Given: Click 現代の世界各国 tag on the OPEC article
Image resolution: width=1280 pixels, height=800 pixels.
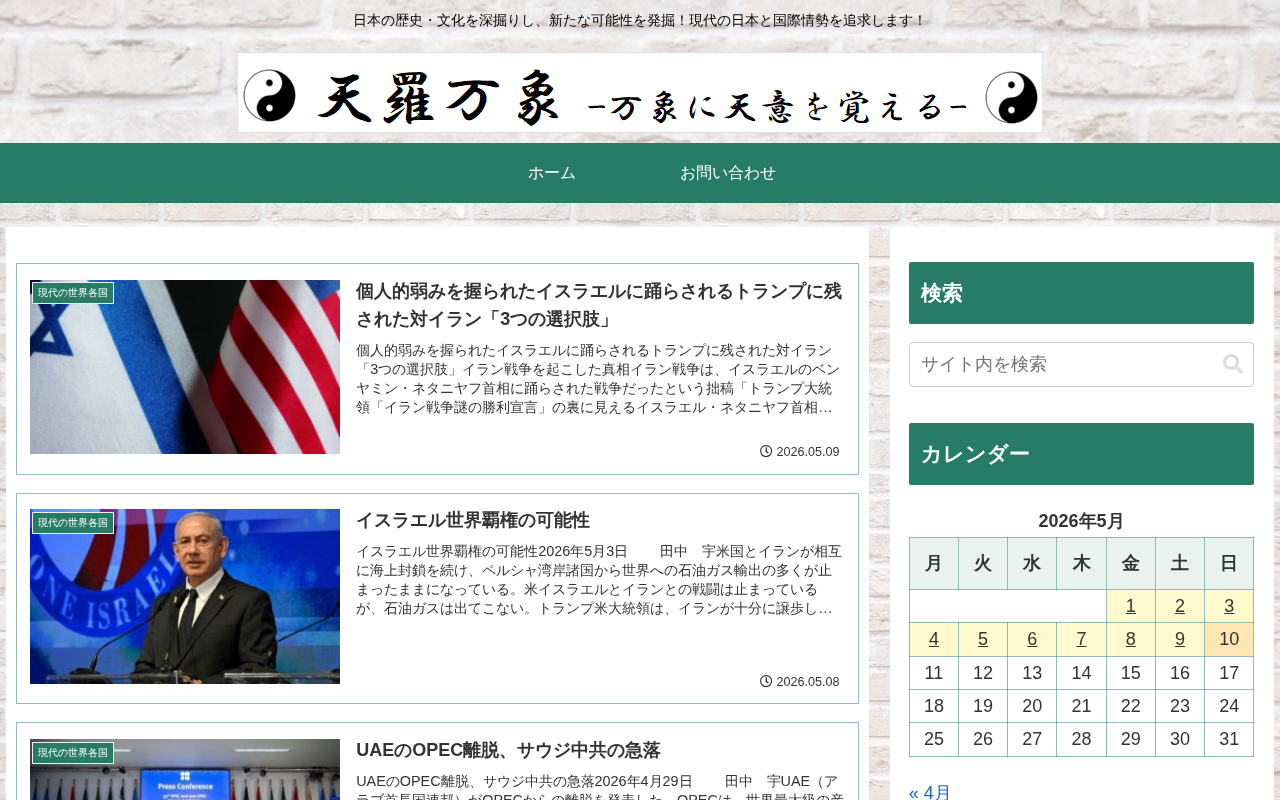Looking at the screenshot, I should pyautogui.click(x=73, y=753).
